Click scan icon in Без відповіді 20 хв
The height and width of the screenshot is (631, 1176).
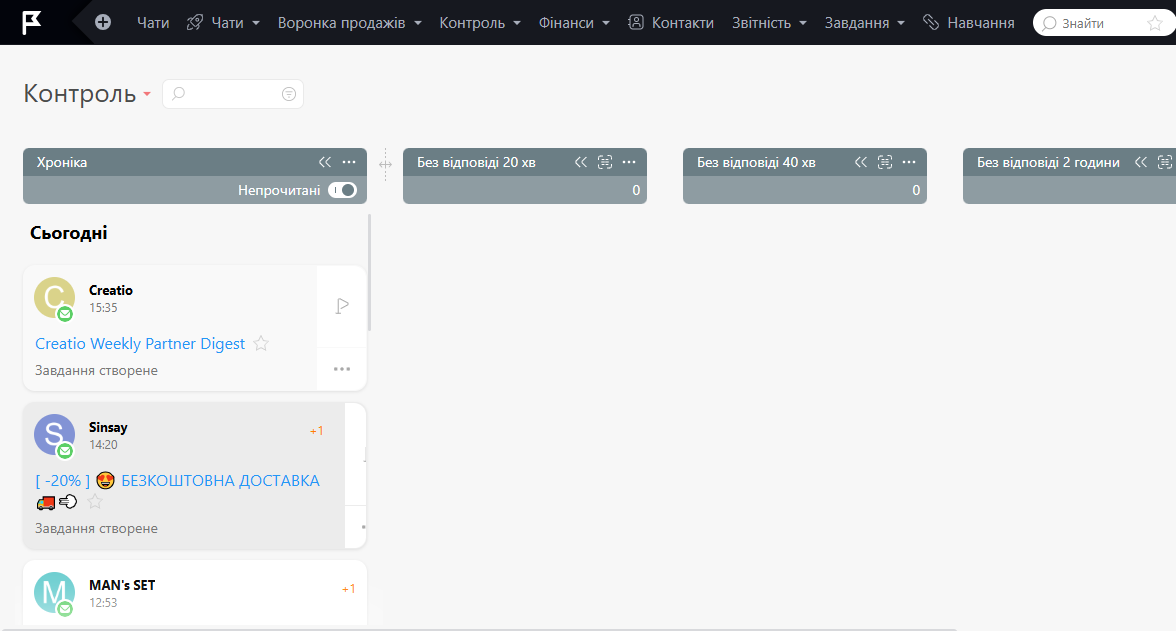(605, 162)
